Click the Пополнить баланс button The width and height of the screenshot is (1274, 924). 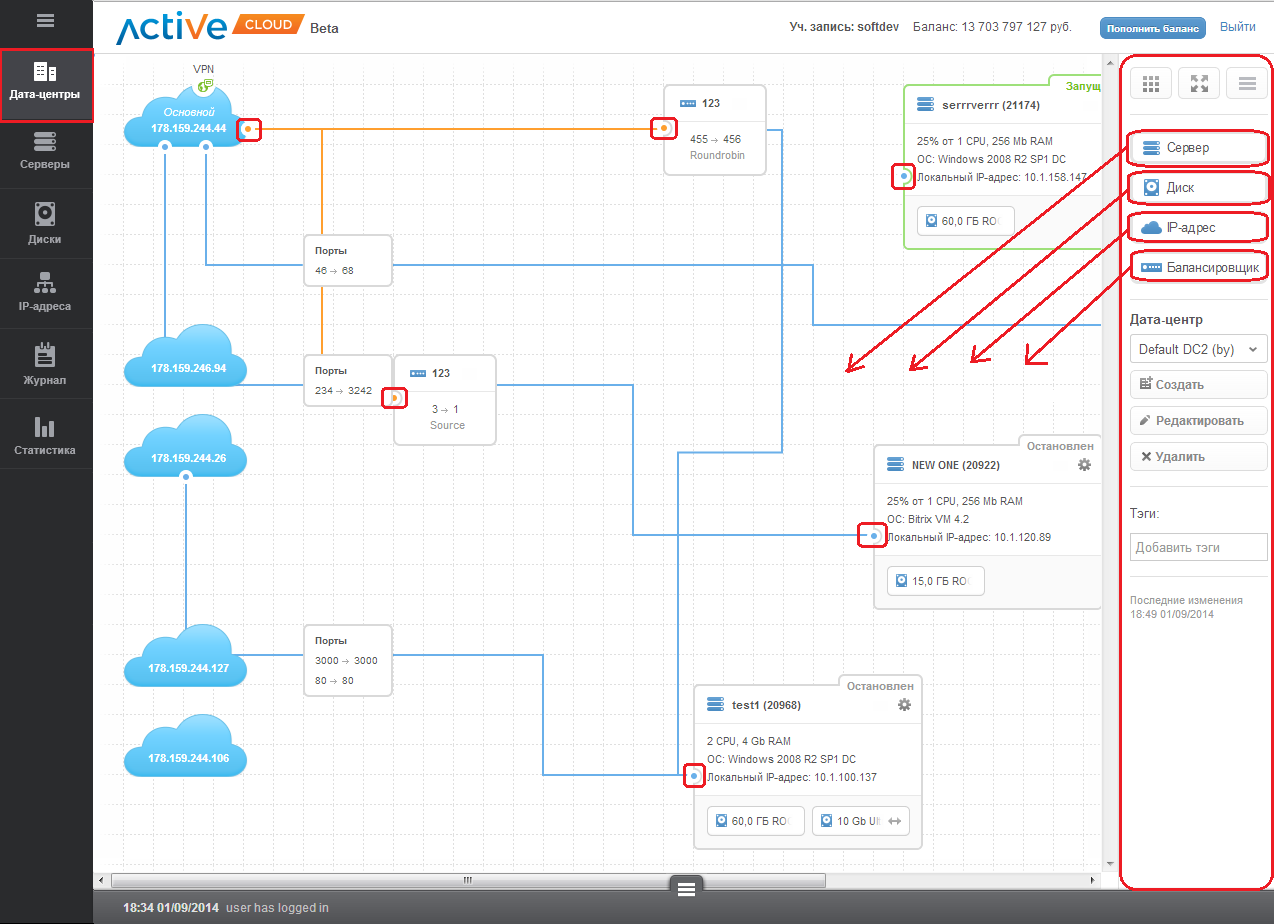click(x=1152, y=28)
